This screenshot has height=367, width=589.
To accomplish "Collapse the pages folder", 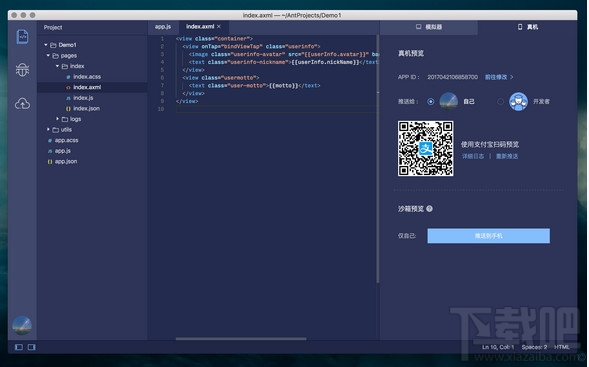I will tap(48, 56).
